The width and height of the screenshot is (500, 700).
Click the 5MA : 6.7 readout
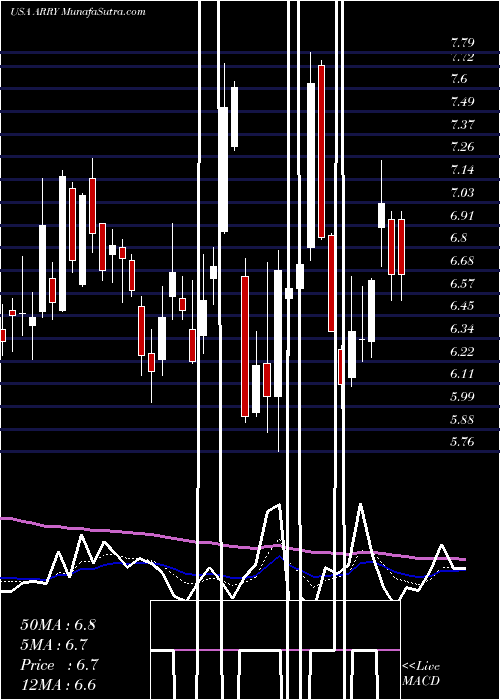[x=54, y=645]
